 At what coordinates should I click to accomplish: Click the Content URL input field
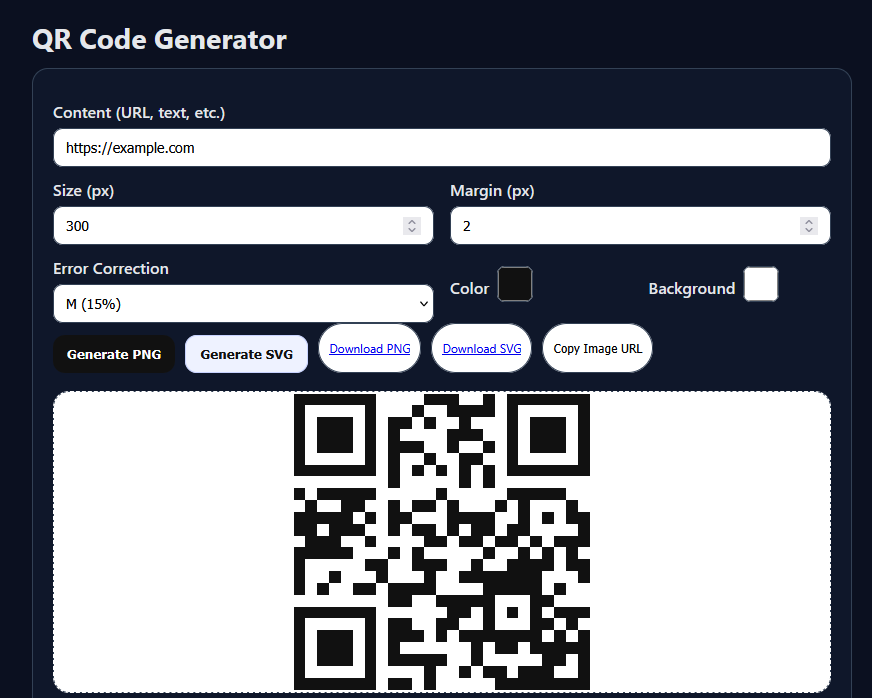point(442,147)
